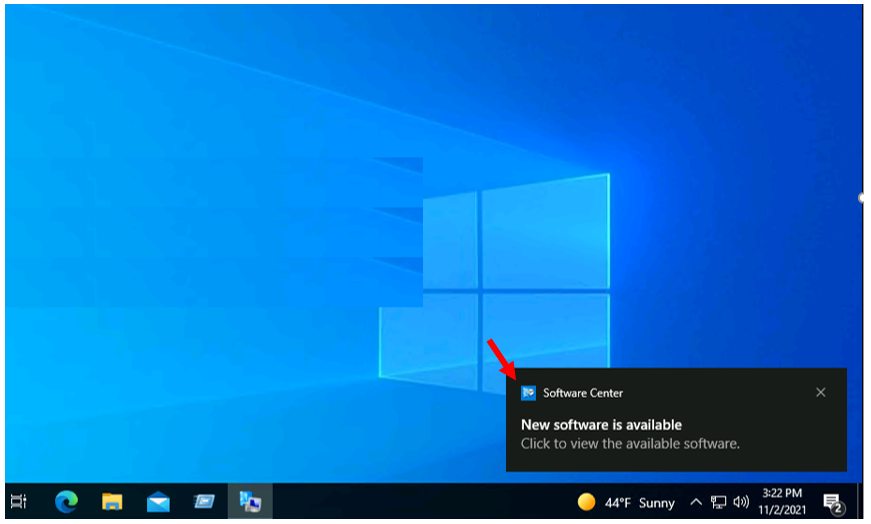Open File Explorer from the taskbar
This screenshot has height=524, width=871.
[112, 501]
